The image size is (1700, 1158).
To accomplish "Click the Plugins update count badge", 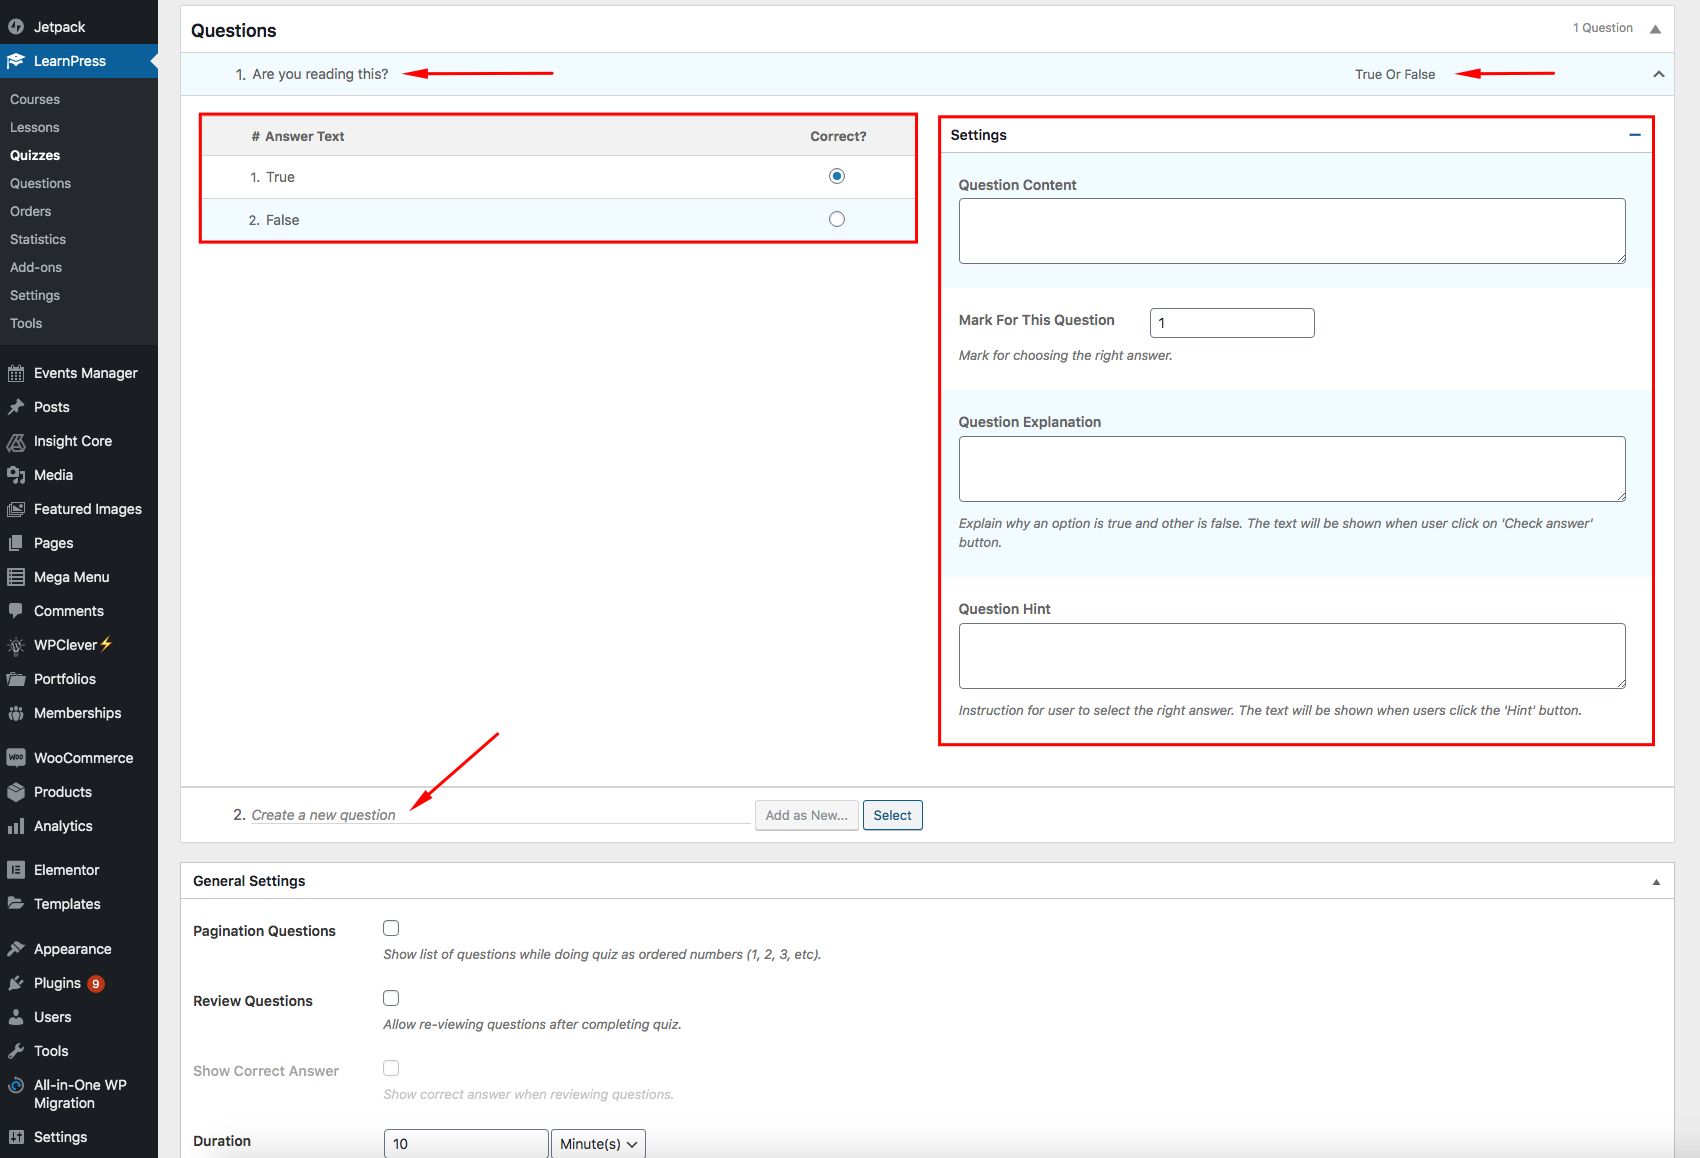I will (96, 984).
